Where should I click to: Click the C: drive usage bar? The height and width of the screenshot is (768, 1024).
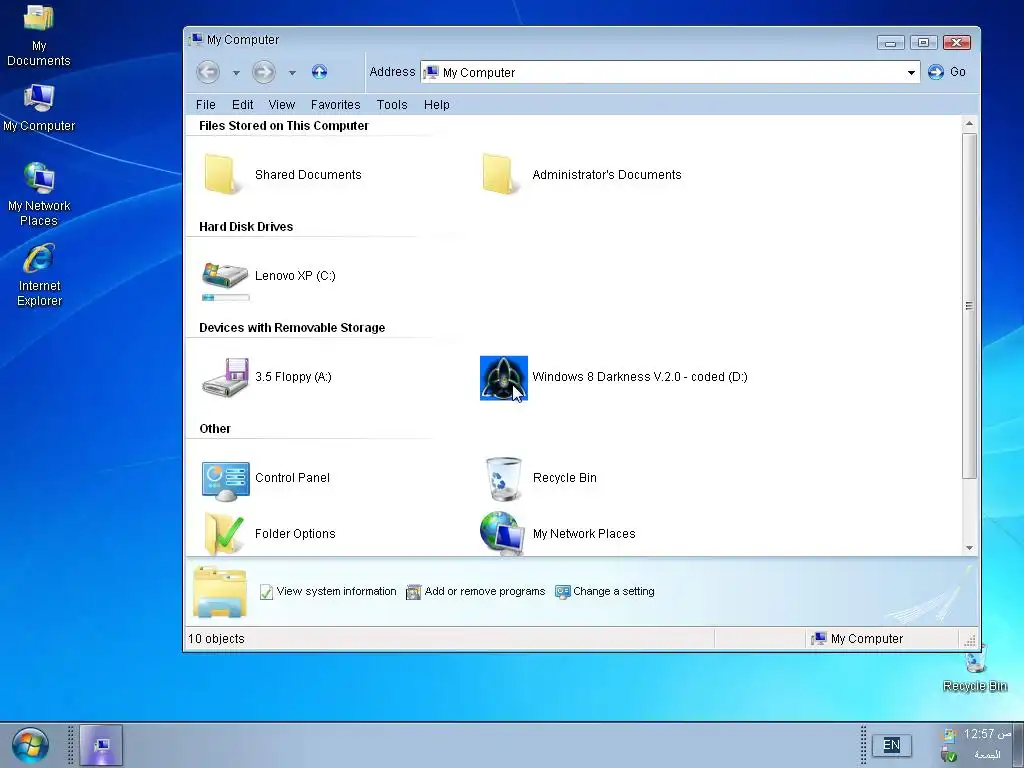tap(225, 298)
